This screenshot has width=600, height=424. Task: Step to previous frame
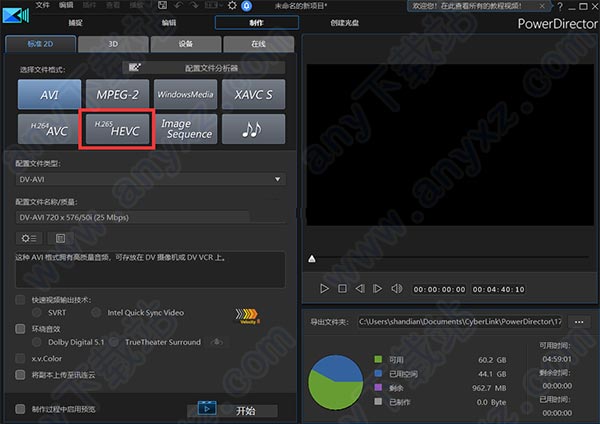[360, 289]
